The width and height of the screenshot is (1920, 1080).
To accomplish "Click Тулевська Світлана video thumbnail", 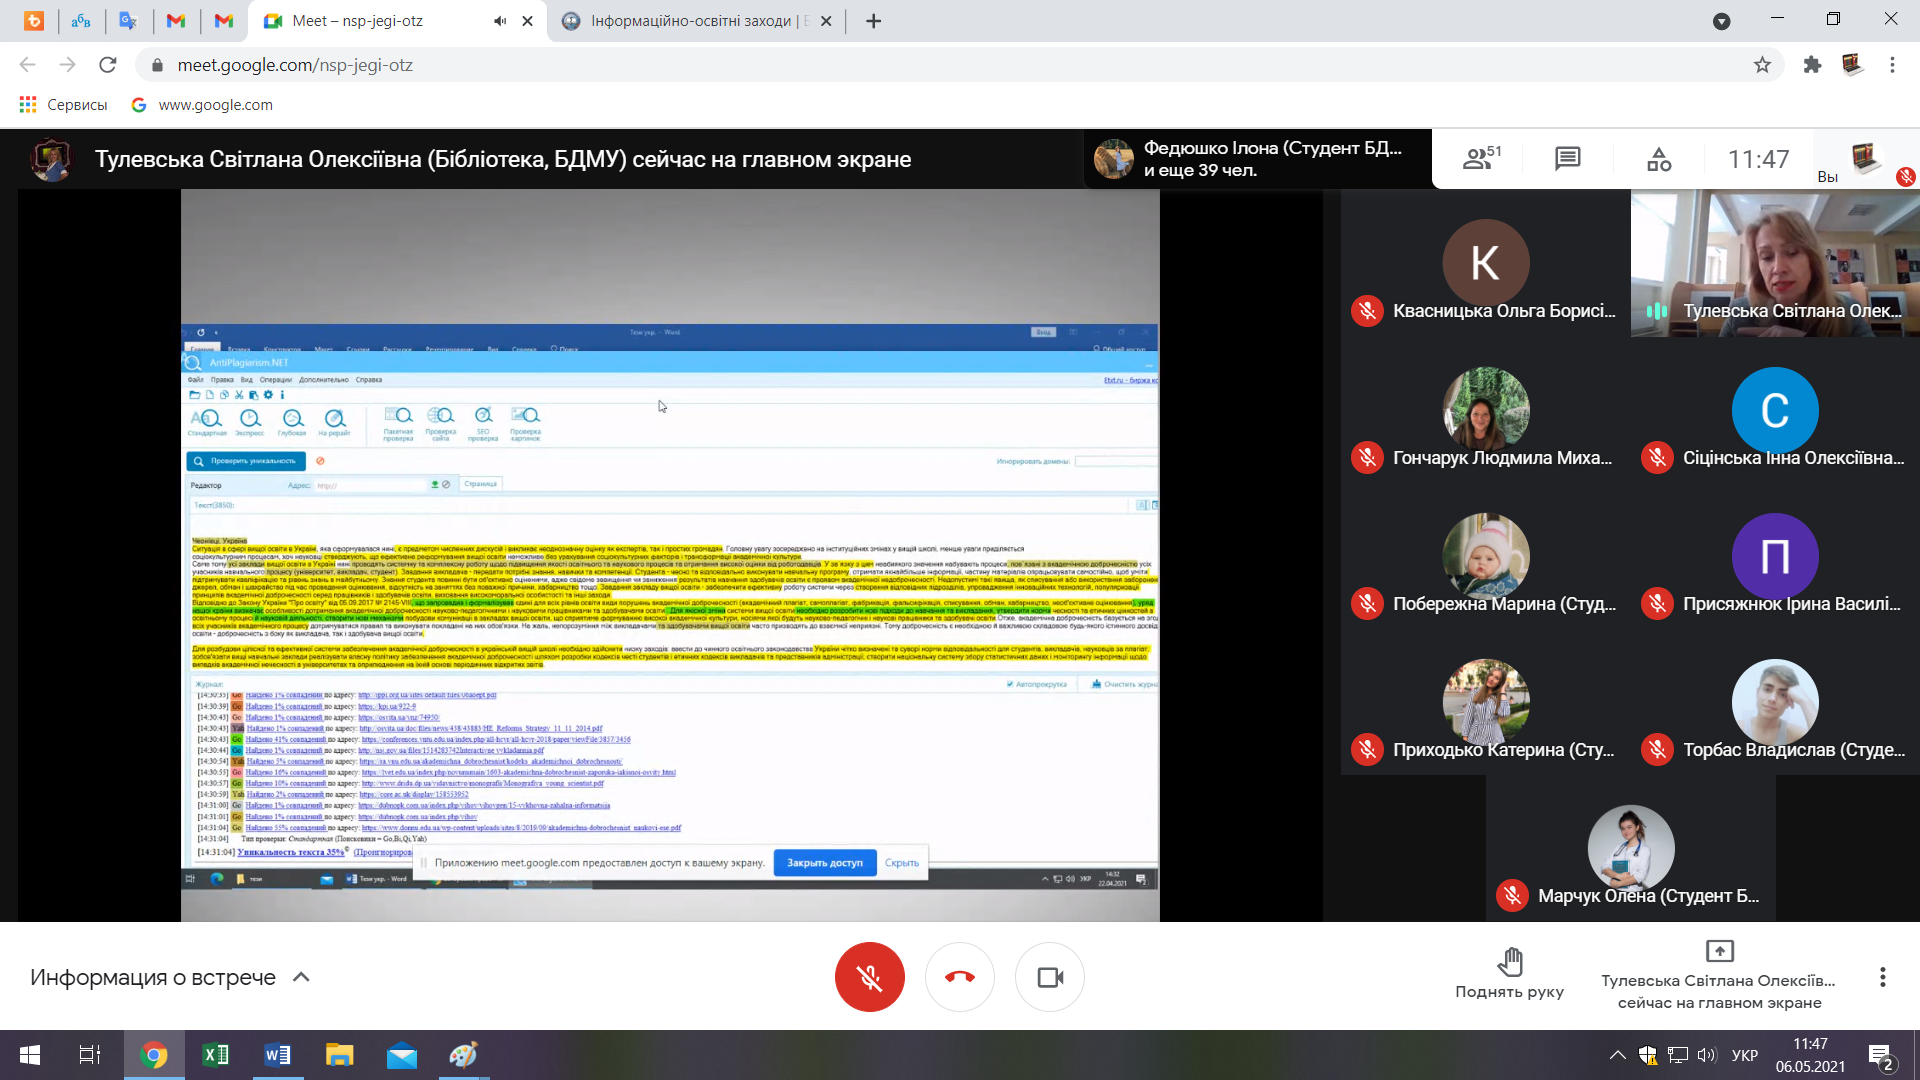I will [1775, 263].
